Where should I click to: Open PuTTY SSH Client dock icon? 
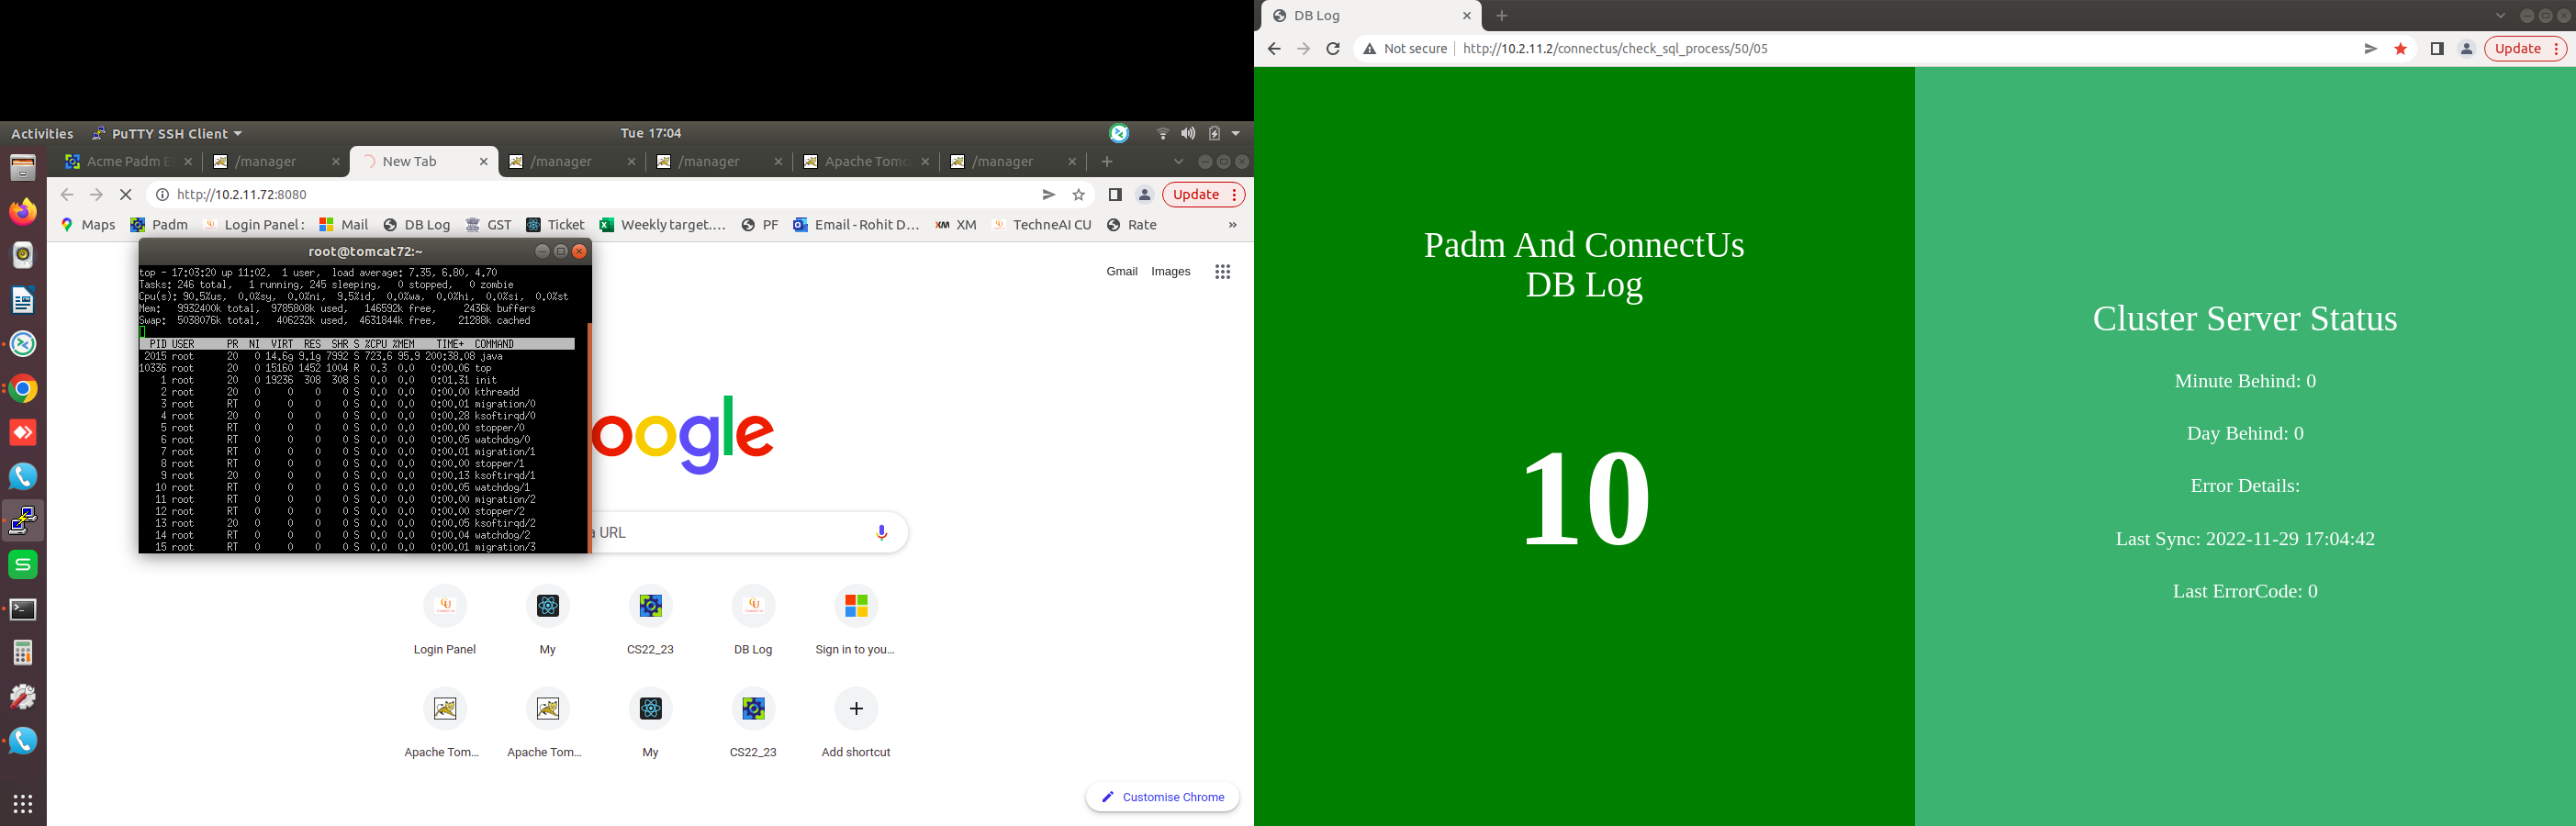tap(23, 520)
